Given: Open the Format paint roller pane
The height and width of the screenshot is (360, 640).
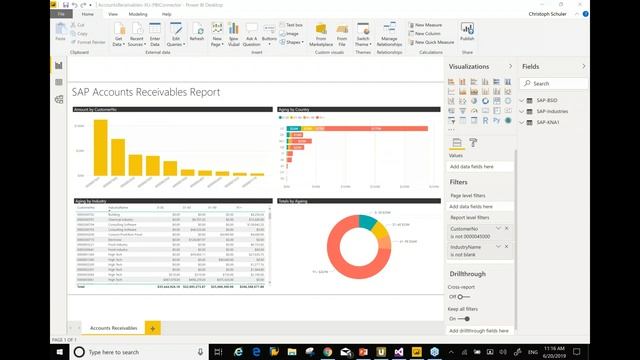Looking at the screenshot, I should click(473, 142).
